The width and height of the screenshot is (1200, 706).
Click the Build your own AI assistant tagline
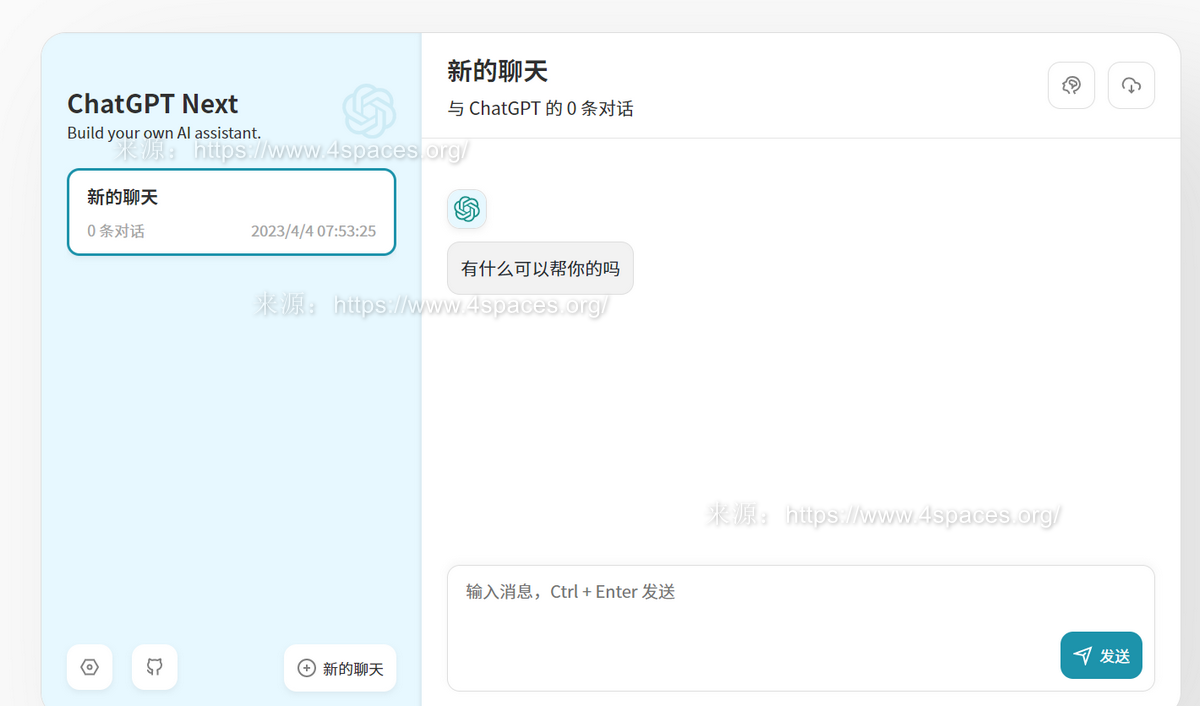164,133
